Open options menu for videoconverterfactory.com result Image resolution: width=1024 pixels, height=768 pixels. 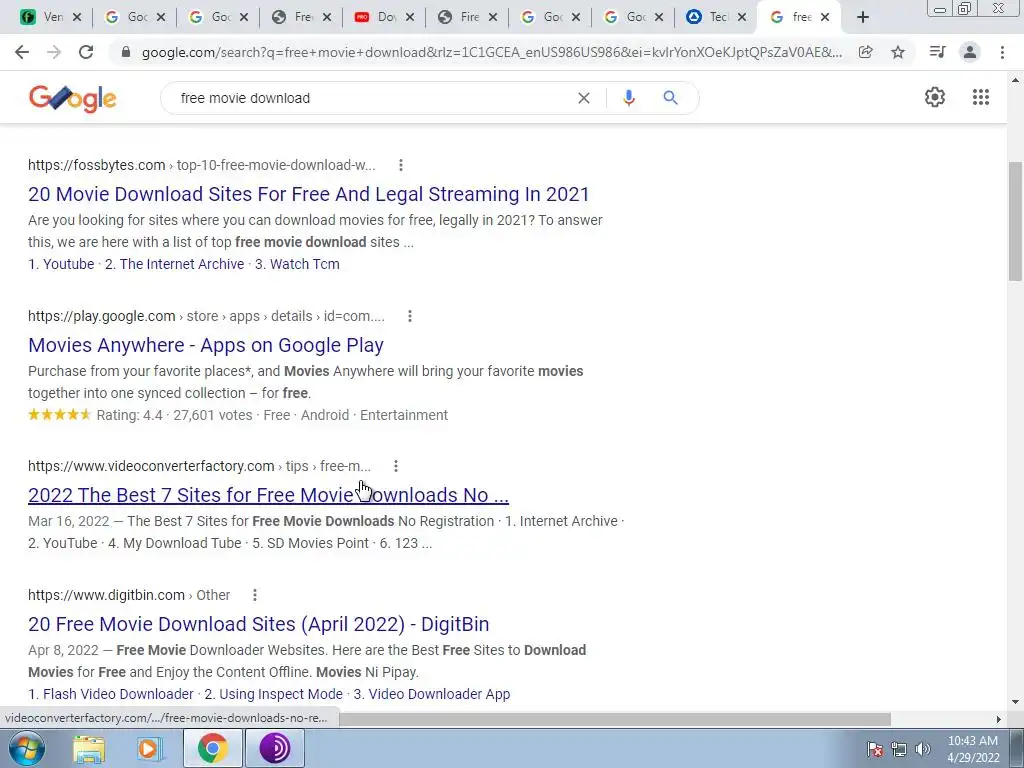[x=395, y=466]
